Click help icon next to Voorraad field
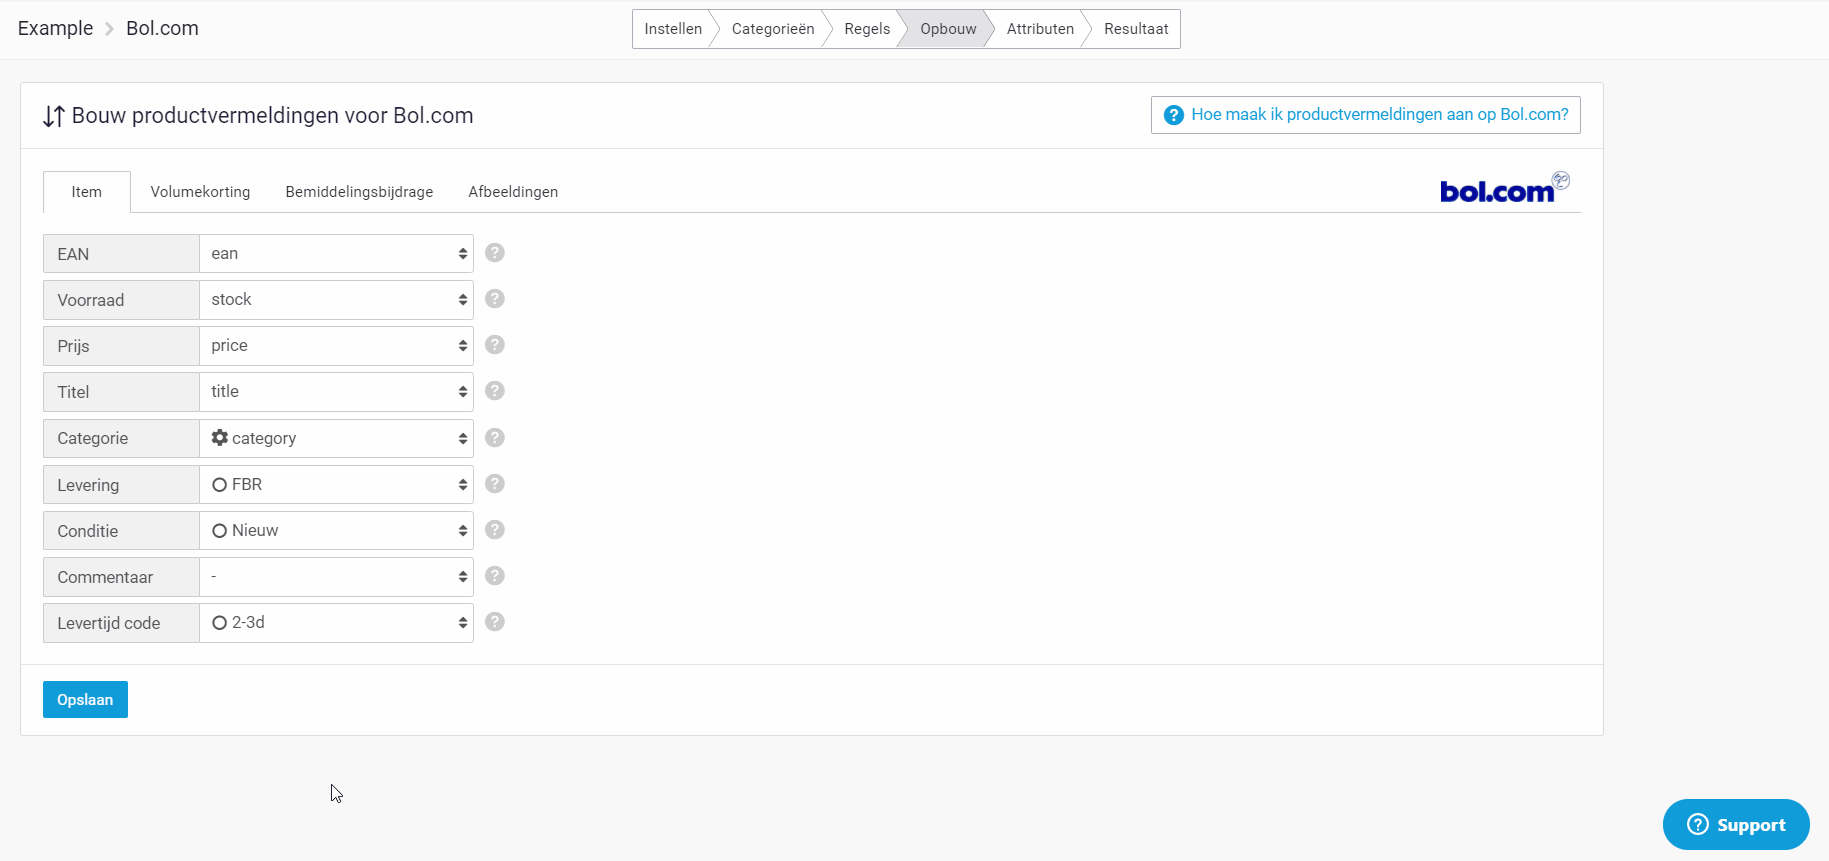The width and height of the screenshot is (1829, 861). click(x=495, y=299)
